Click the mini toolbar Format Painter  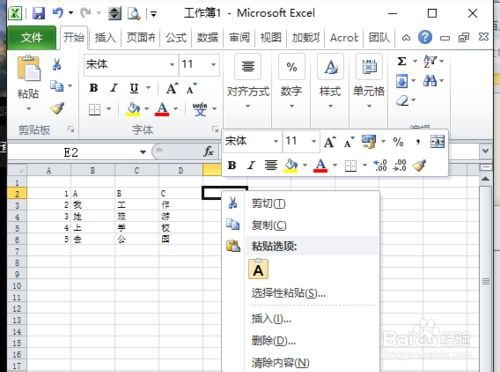click(x=419, y=165)
